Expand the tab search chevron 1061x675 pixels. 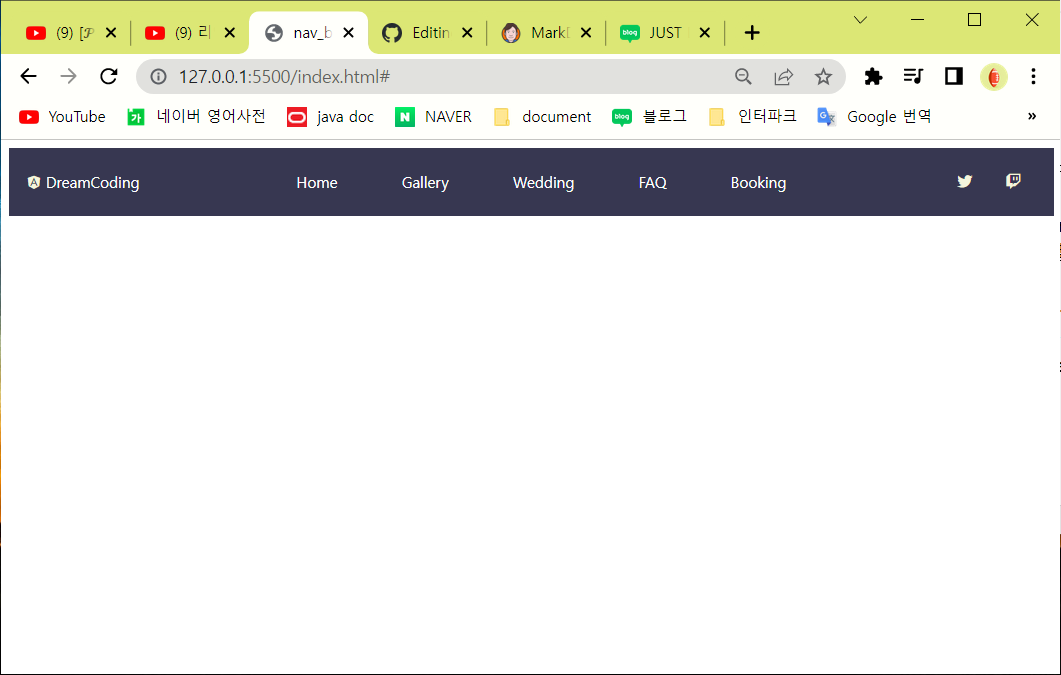(861, 20)
